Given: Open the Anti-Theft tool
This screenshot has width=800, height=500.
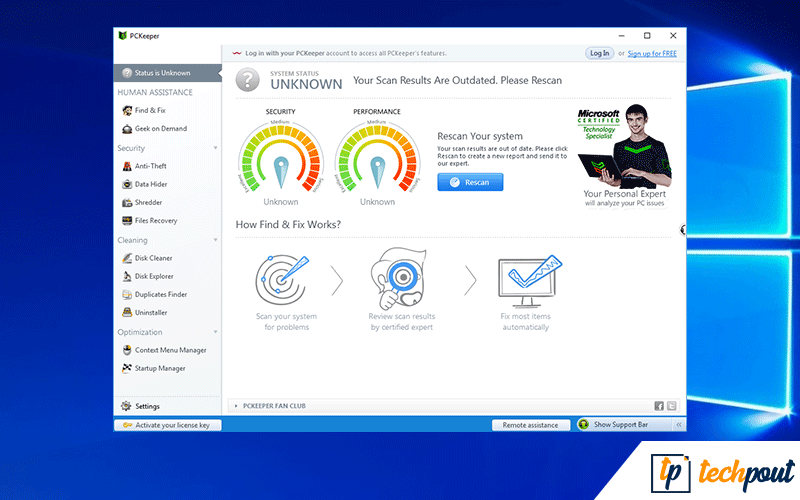Looking at the screenshot, I should (x=150, y=166).
